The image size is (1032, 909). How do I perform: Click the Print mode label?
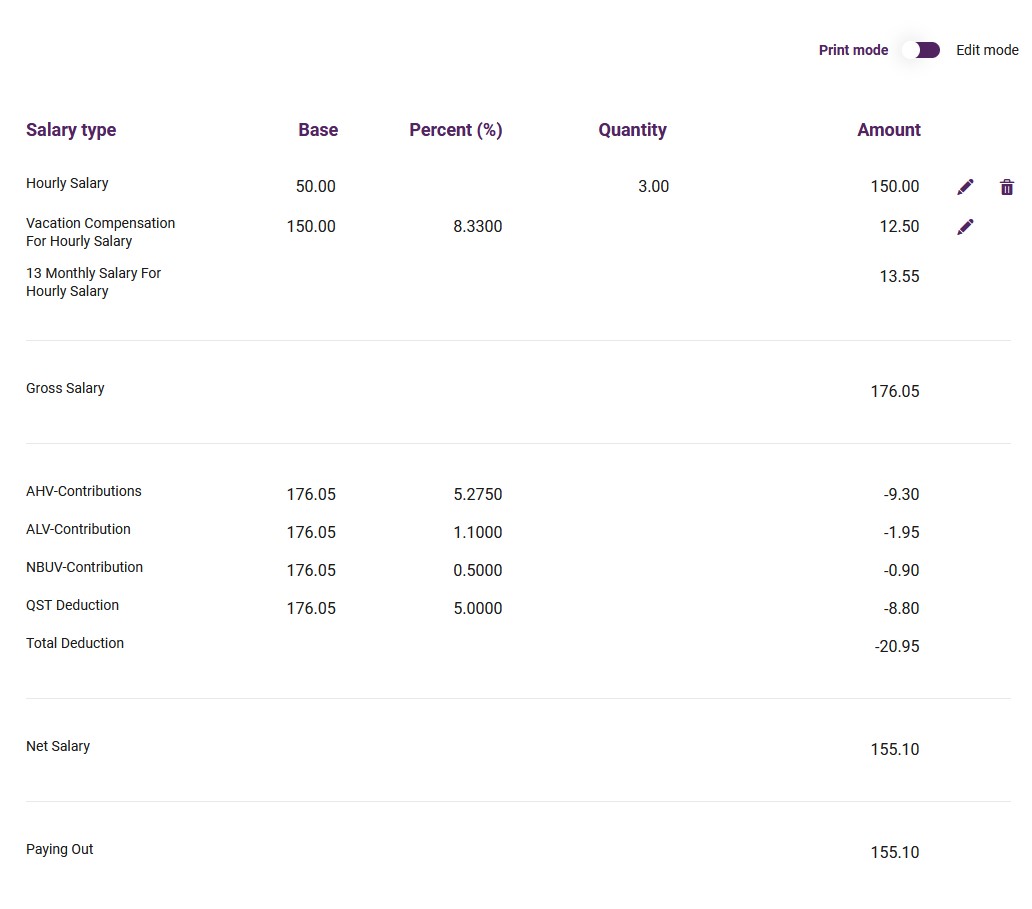point(853,50)
